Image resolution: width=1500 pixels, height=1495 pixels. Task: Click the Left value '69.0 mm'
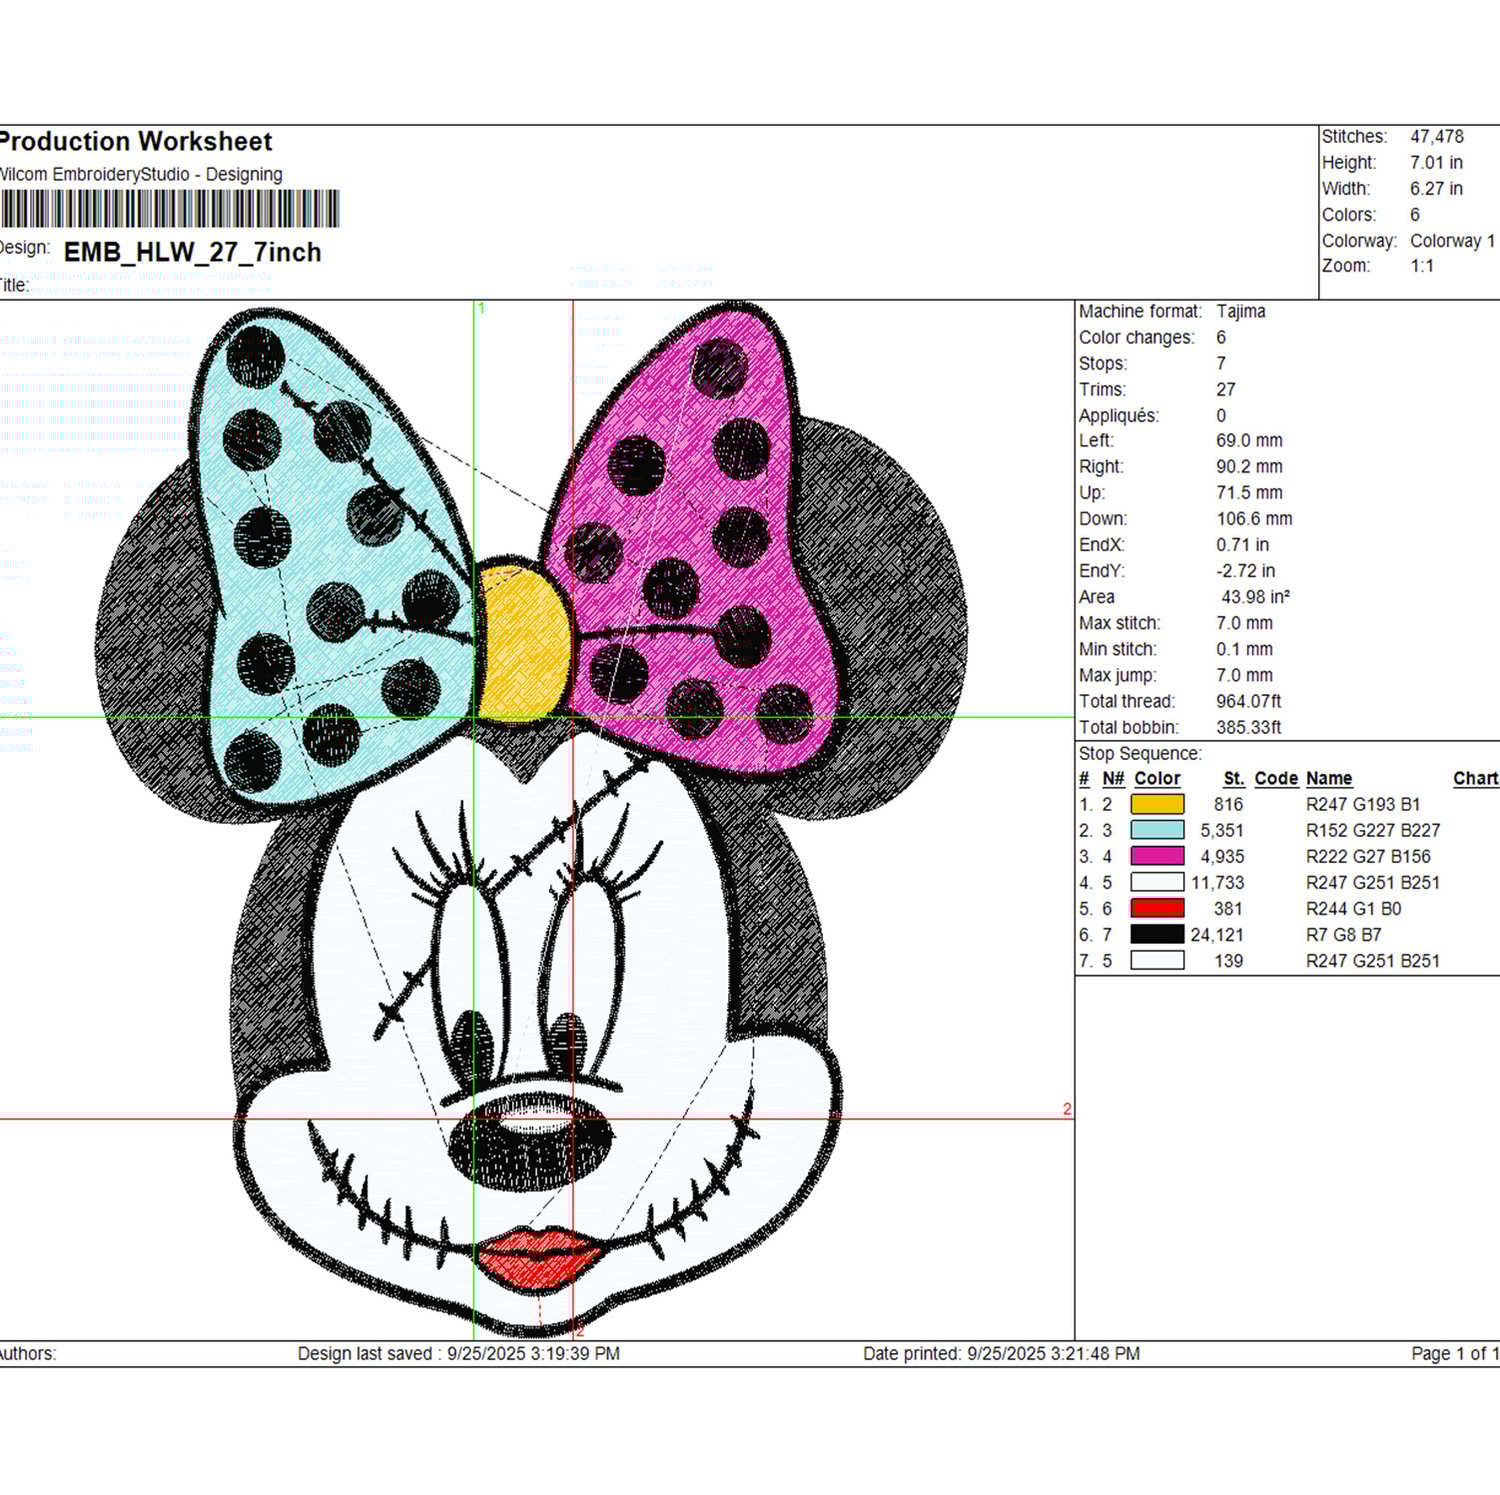click(1249, 440)
